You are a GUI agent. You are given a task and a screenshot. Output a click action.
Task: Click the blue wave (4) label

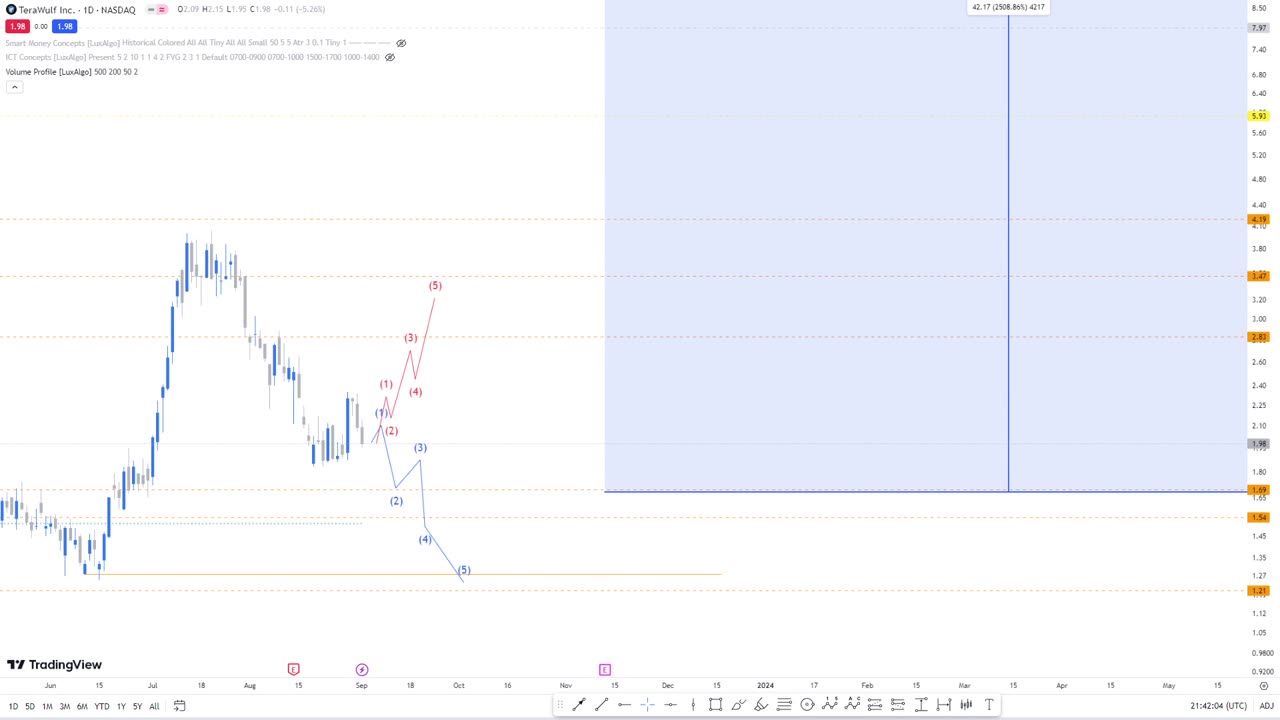[x=425, y=540]
